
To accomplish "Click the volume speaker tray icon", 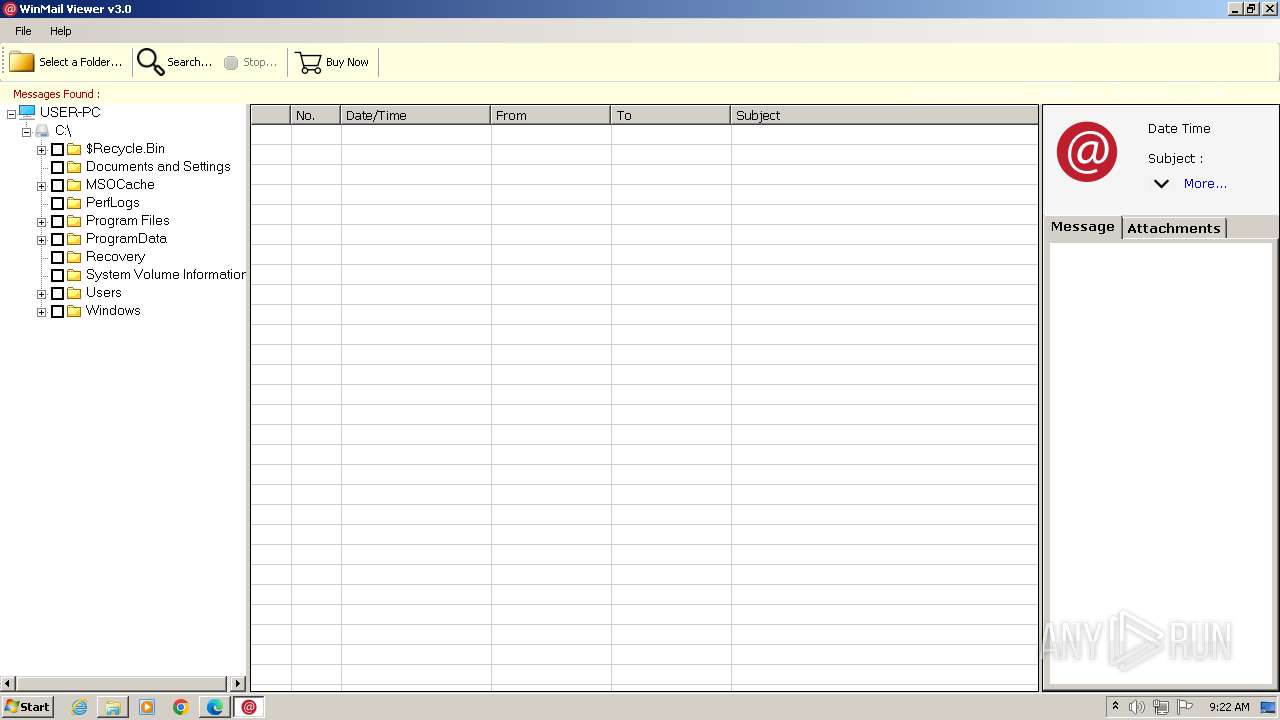I will 1137,707.
